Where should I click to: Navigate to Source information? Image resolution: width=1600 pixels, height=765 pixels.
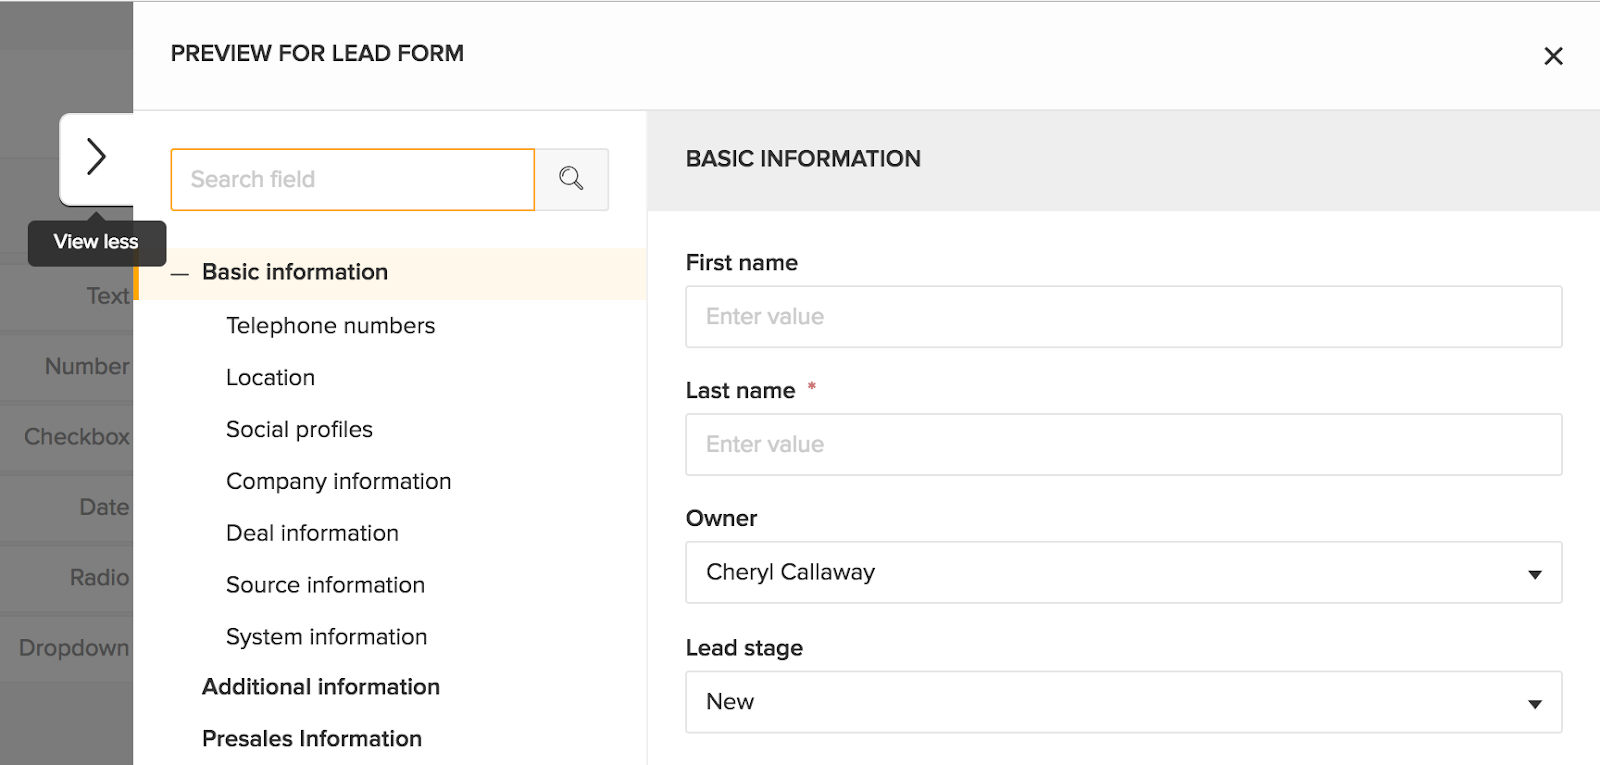[325, 586]
